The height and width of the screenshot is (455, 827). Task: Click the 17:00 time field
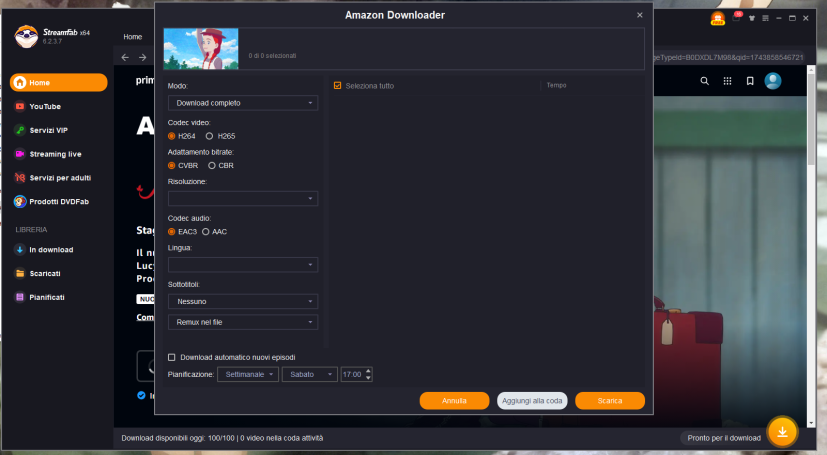coord(352,374)
